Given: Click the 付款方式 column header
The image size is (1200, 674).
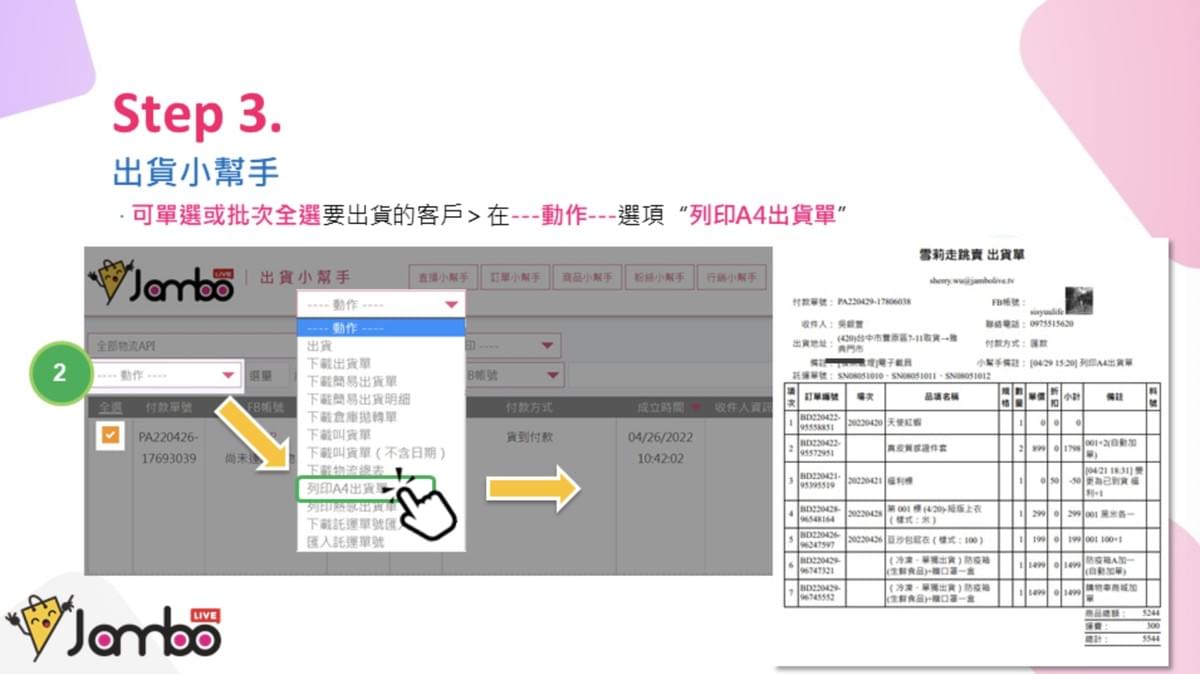Looking at the screenshot, I should 531,408.
